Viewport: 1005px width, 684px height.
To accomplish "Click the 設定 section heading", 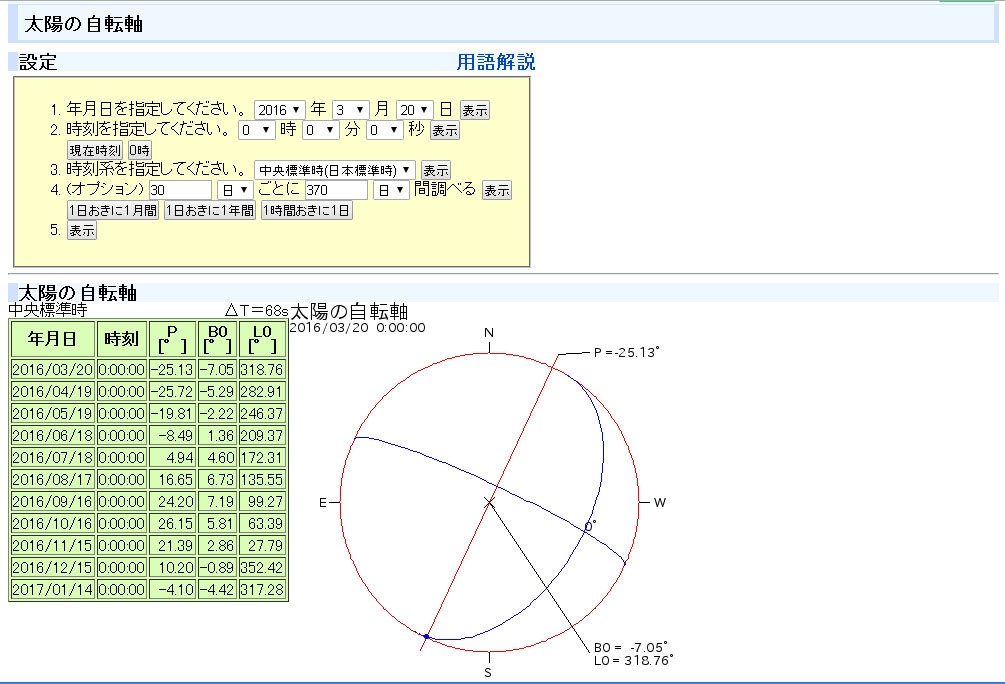I will tap(38, 62).
